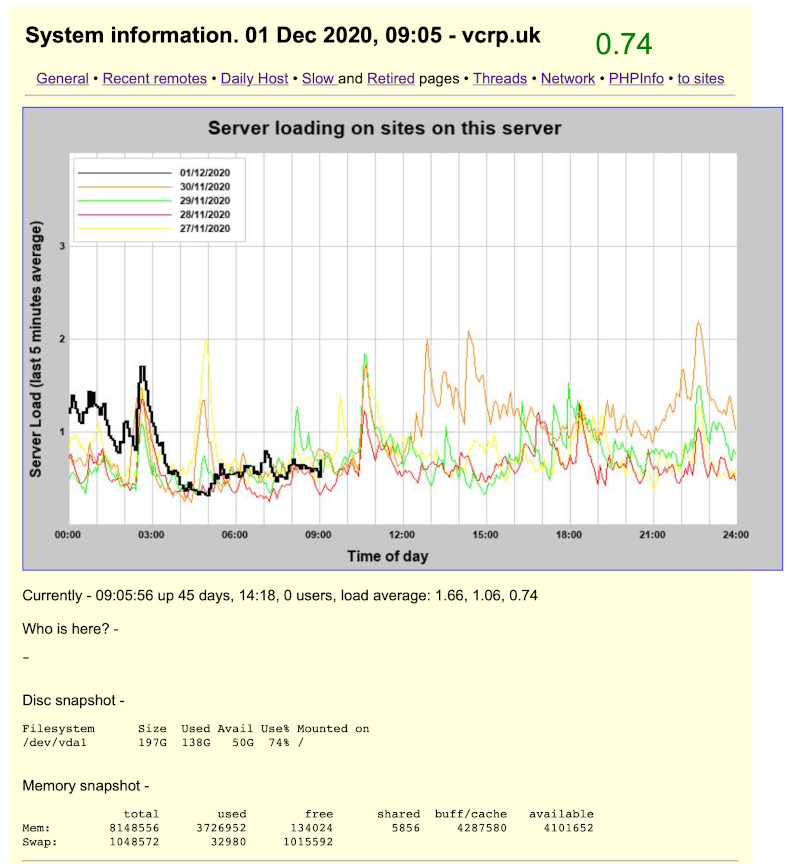This screenshot has width=800, height=864.
Task: Open the General page link
Action: (x=62, y=78)
